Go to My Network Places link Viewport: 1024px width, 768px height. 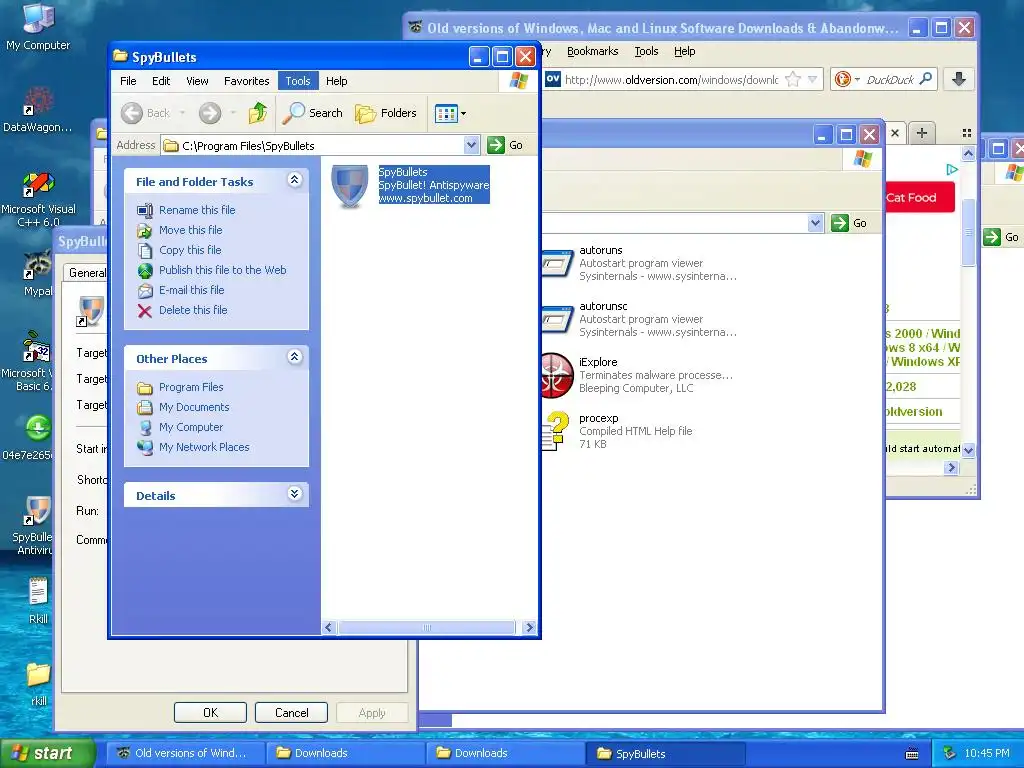click(x=204, y=447)
